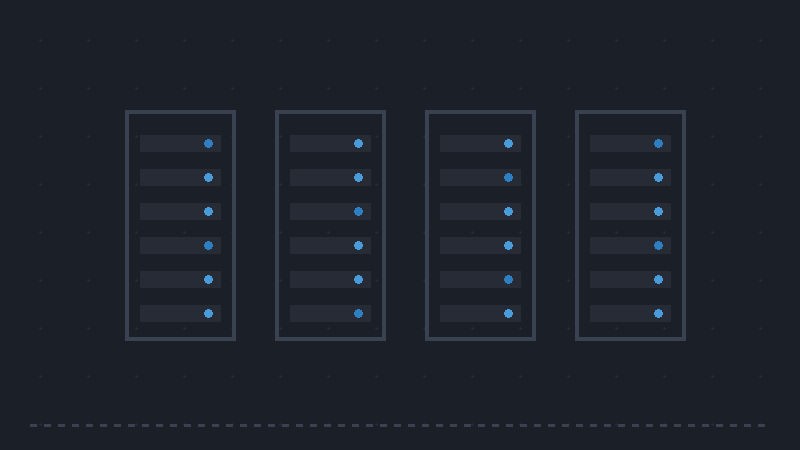Click bottom slot LED in second rack
This screenshot has height=450, width=800.
click(359, 314)
